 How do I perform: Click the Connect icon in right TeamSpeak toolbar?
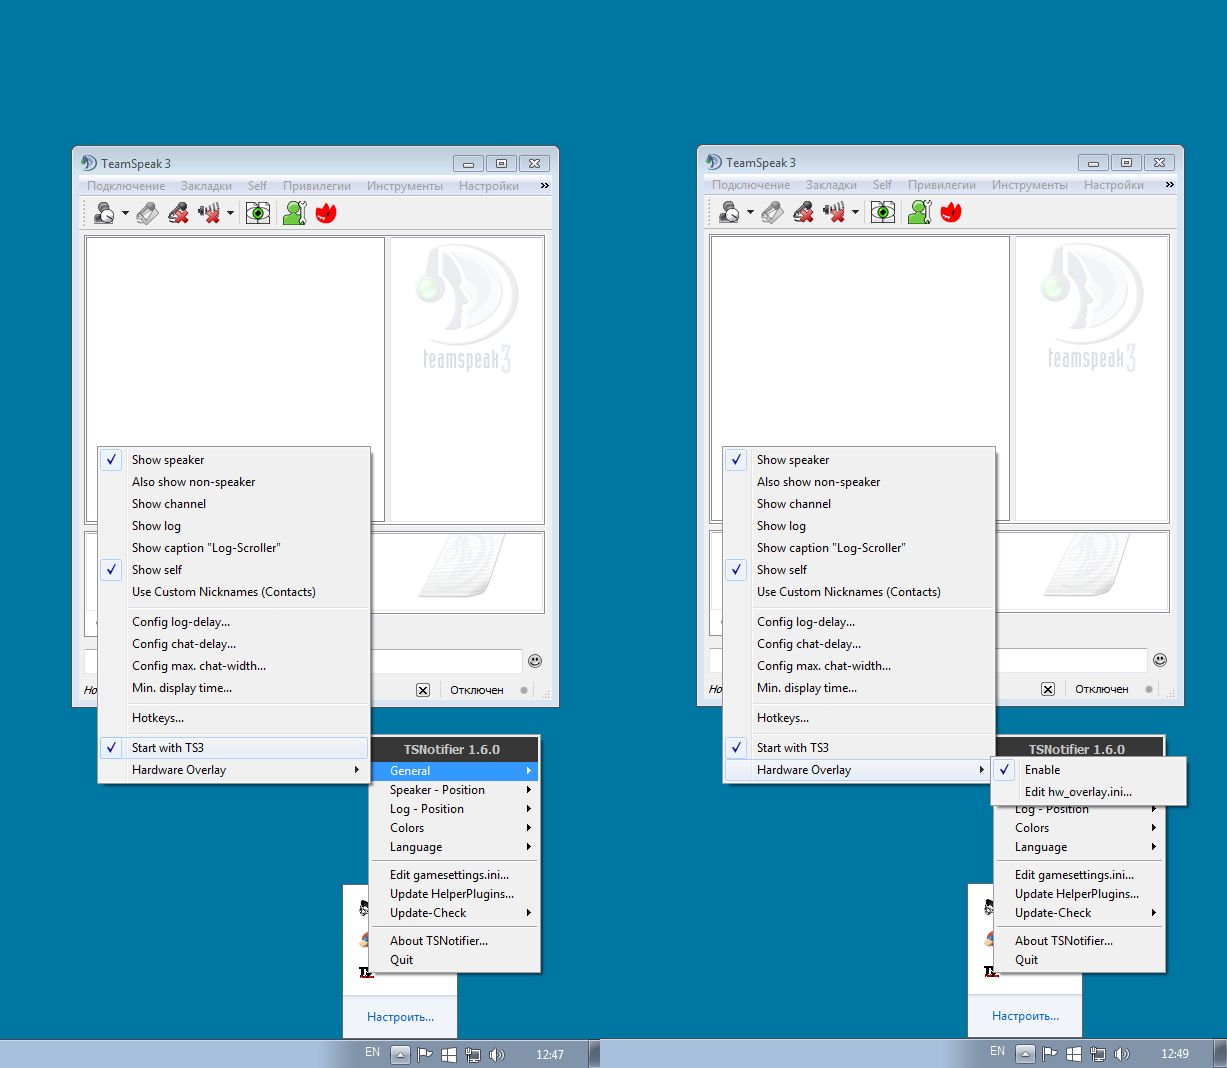(729, 211)
